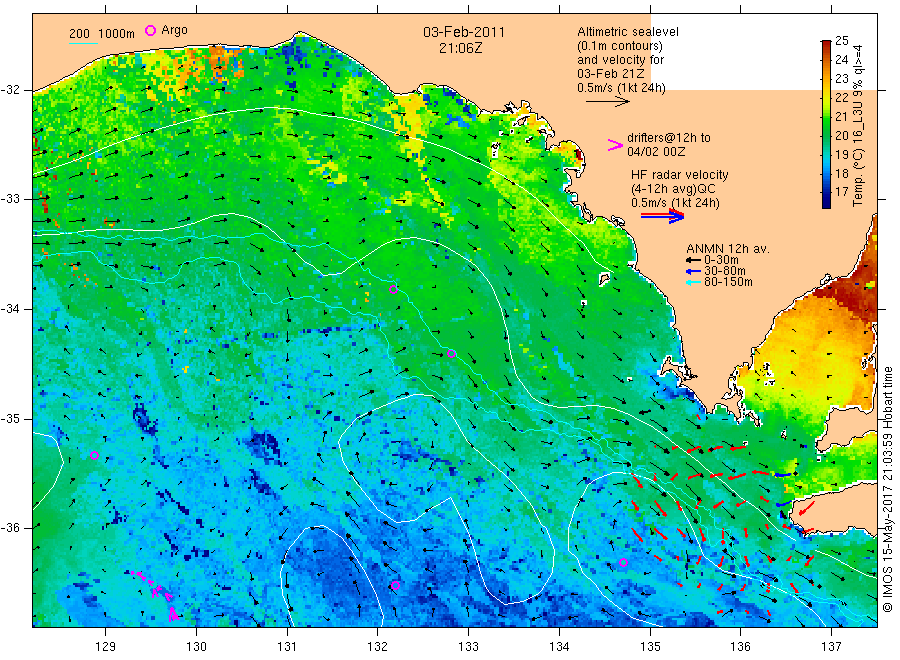The image size is (900, 660).
Task: Click the ANMN 12h av. heading
Action: click(x=728, y=249)
